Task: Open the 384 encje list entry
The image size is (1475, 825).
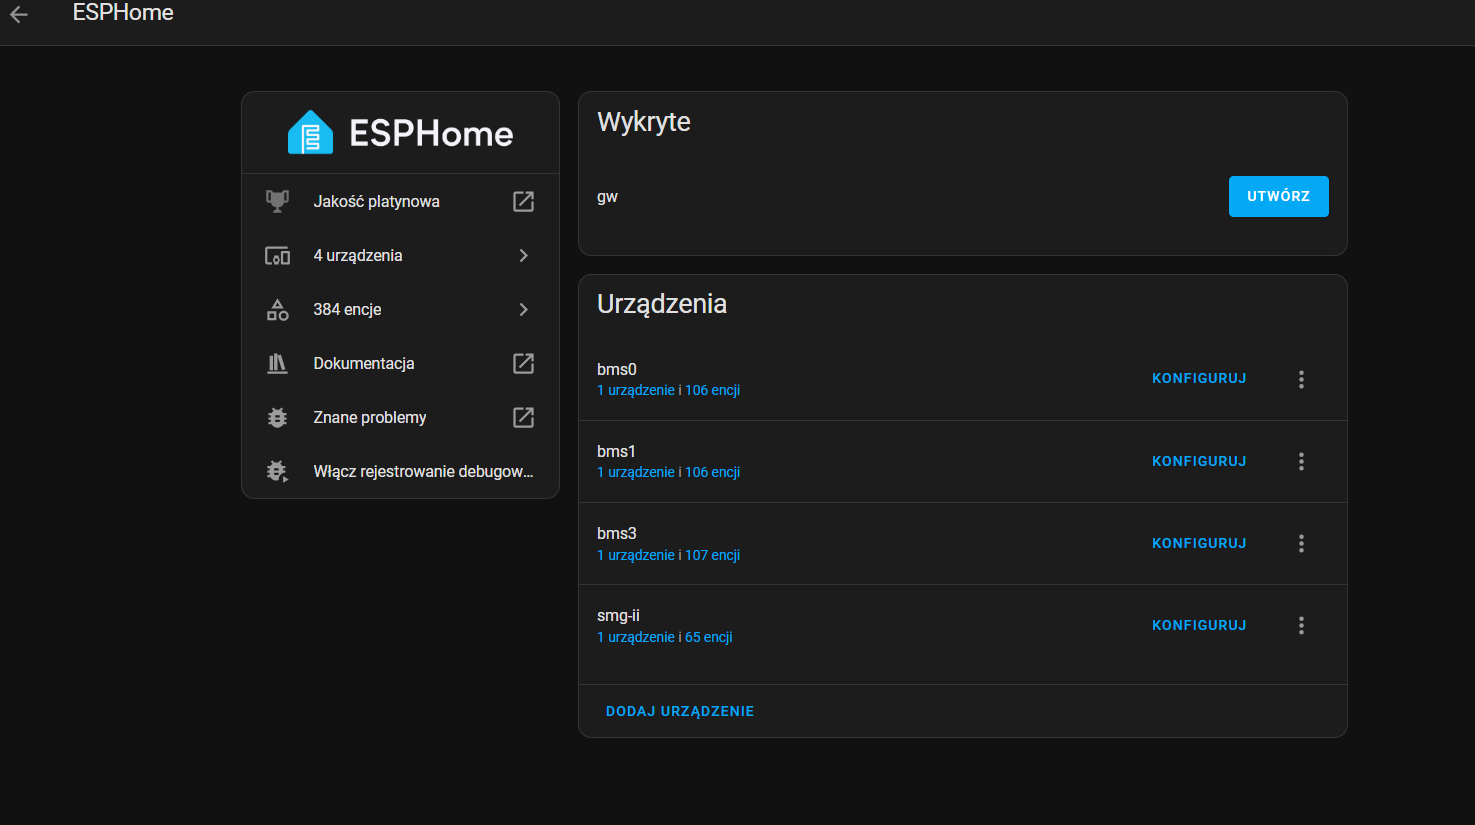Action: click(400, 309)
